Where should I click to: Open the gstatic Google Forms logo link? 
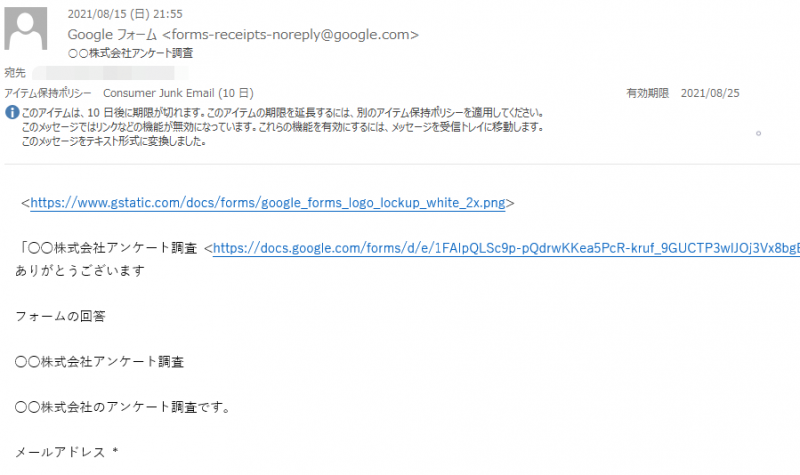pos(267,203)
